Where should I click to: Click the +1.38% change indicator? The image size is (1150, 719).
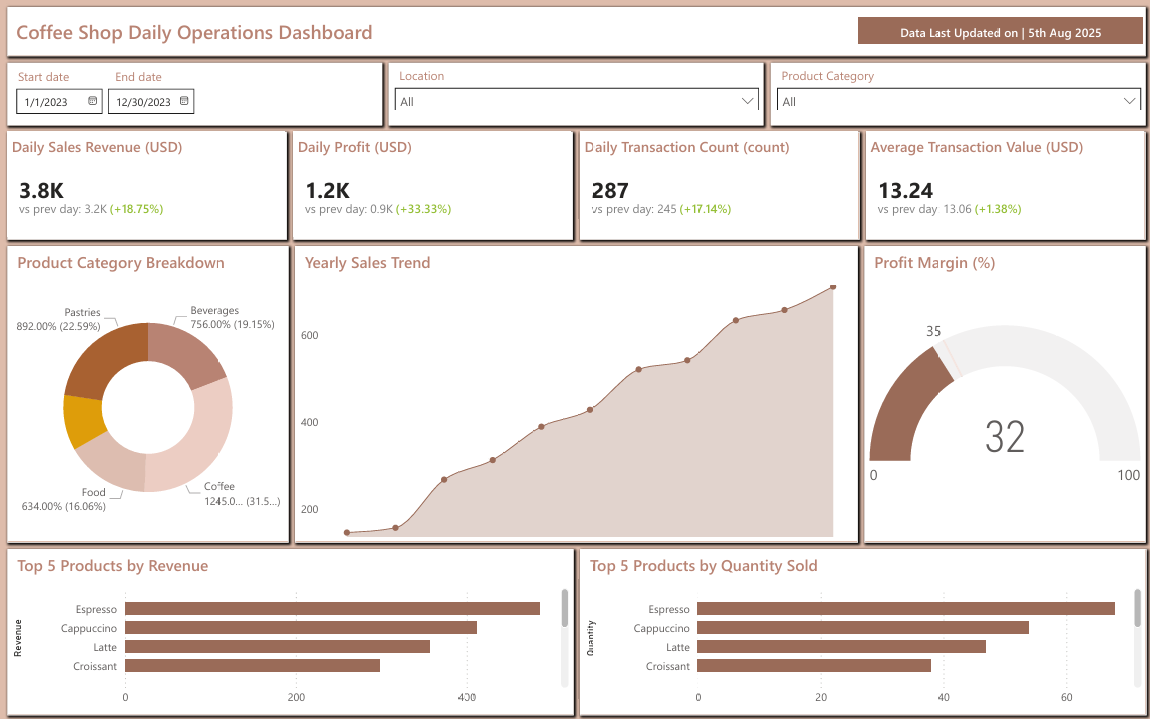click(998, 209)
